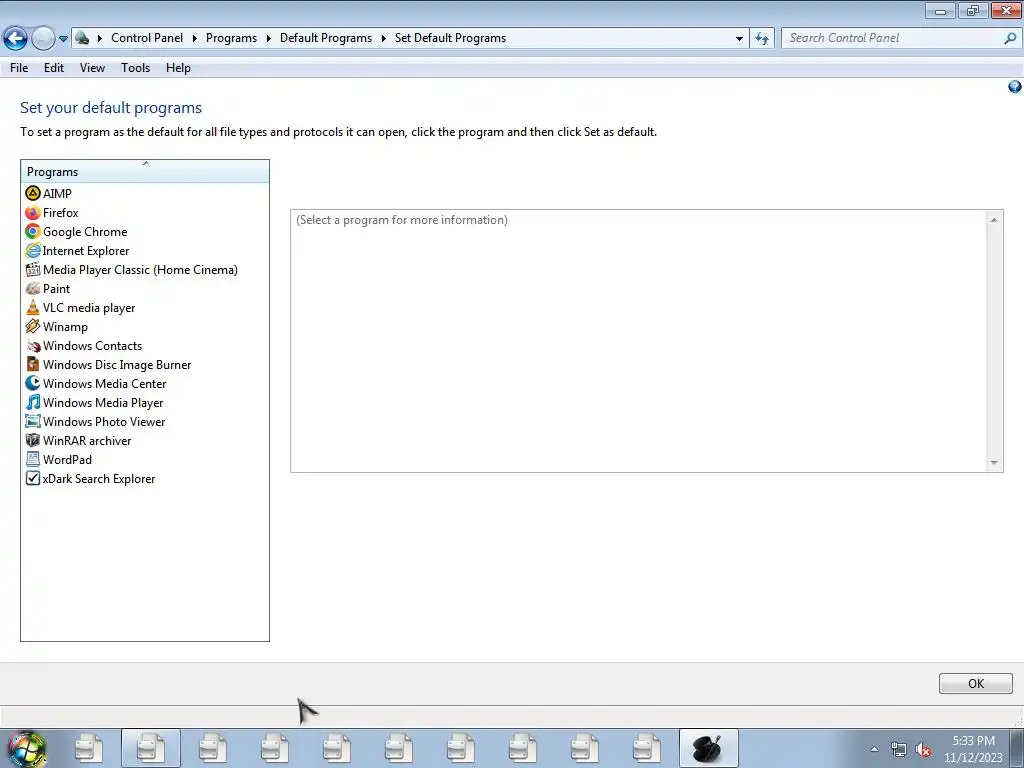Expand the arrow before Control Panel breadcrumb
The height and width of the screenshot is (768, 1024).
(100, 39)
